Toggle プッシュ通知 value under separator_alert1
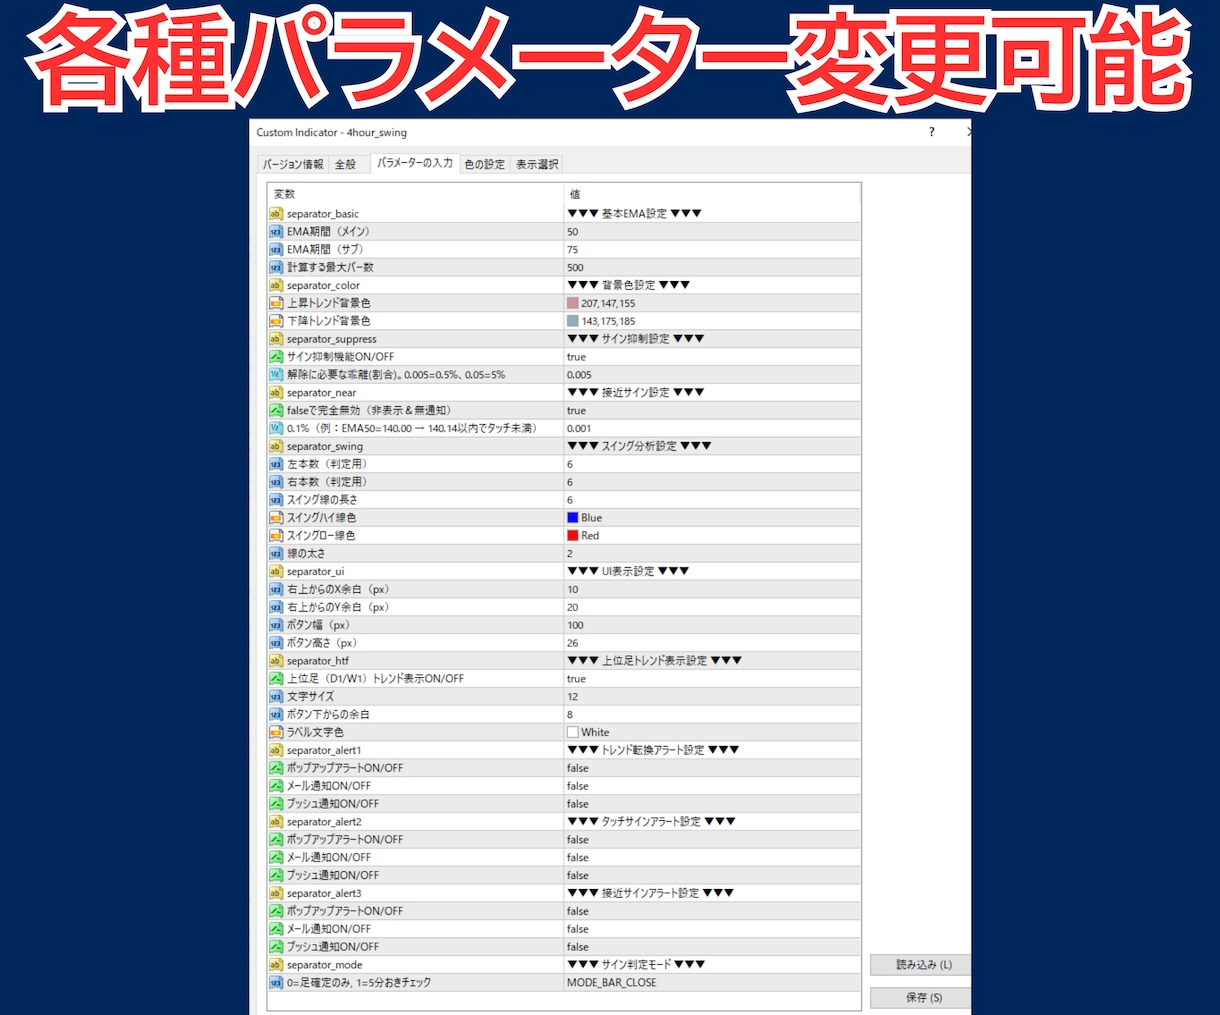The height and width of the screenshot is (1015, 1220). point(712,804)
